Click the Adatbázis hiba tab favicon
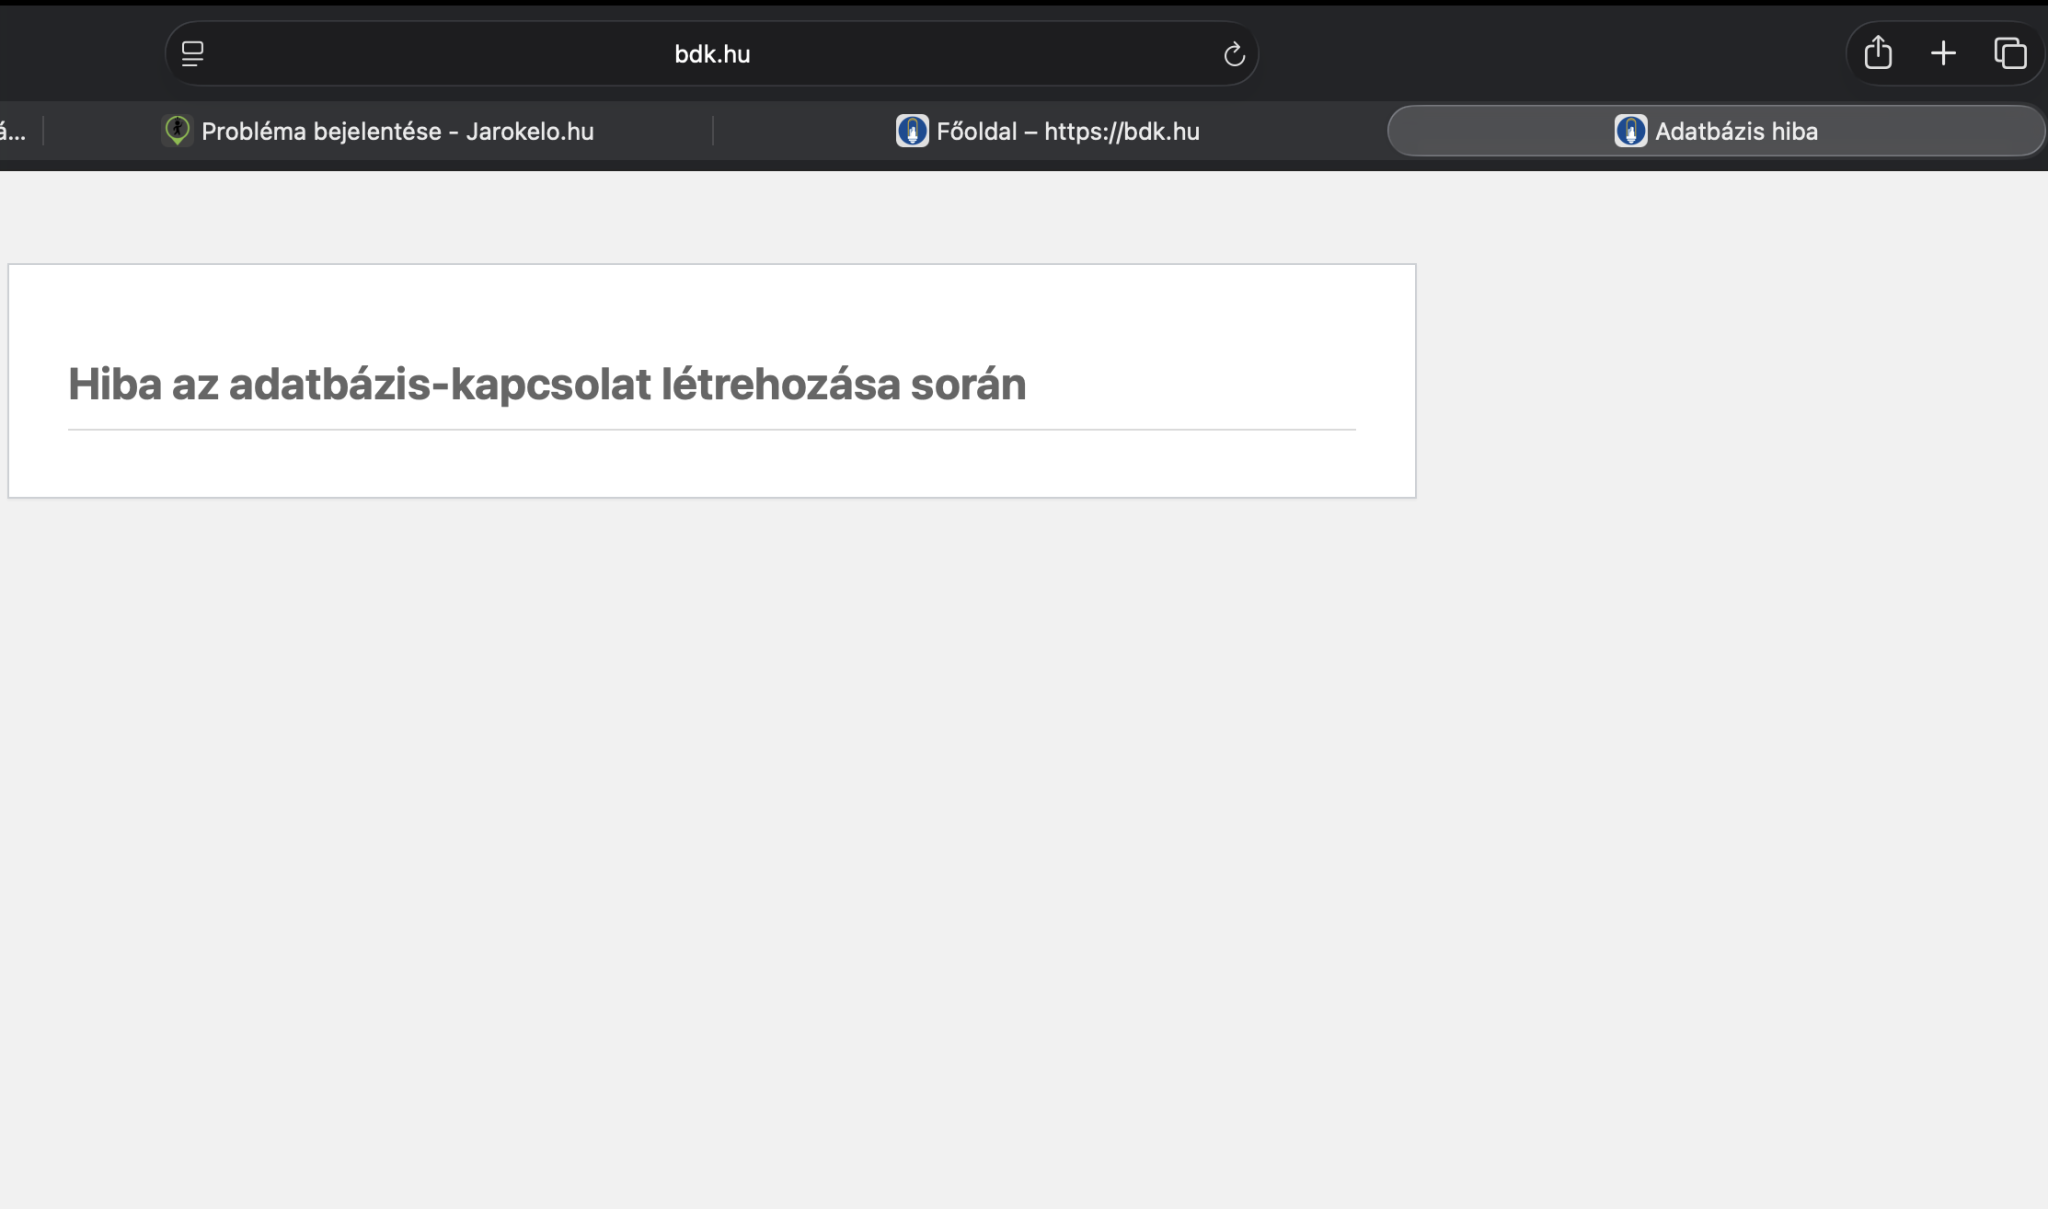 tap(1630, 131)
